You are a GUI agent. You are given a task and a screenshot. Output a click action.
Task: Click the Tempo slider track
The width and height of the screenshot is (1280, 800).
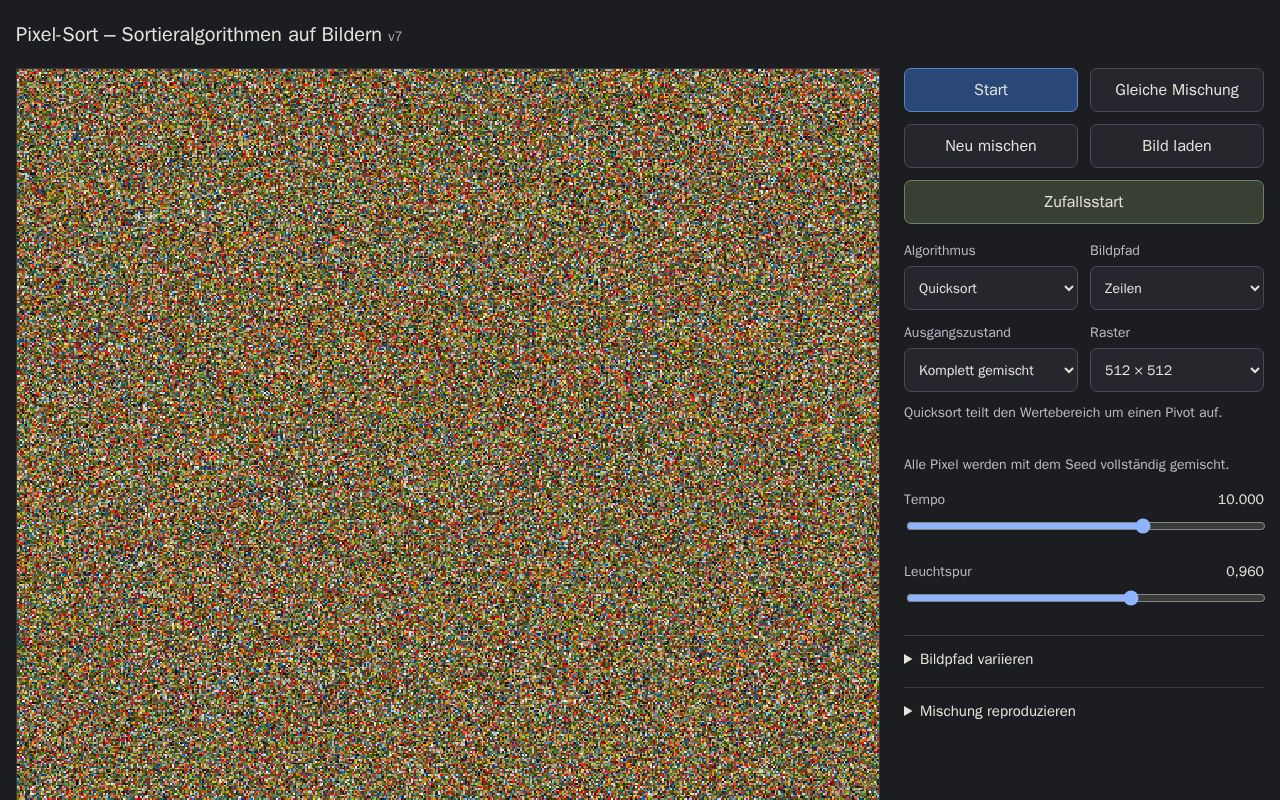pos(1084,526)
